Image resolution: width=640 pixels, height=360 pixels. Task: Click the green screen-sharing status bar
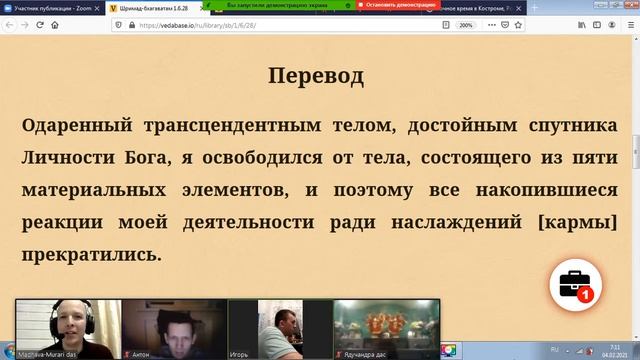pyautogui.click(x=280, y=5)
